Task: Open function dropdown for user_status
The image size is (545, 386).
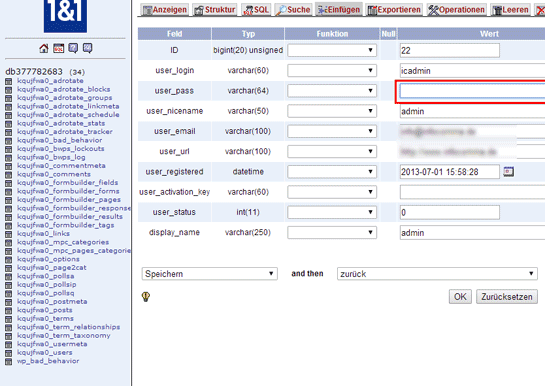Action: coord(332,212)
